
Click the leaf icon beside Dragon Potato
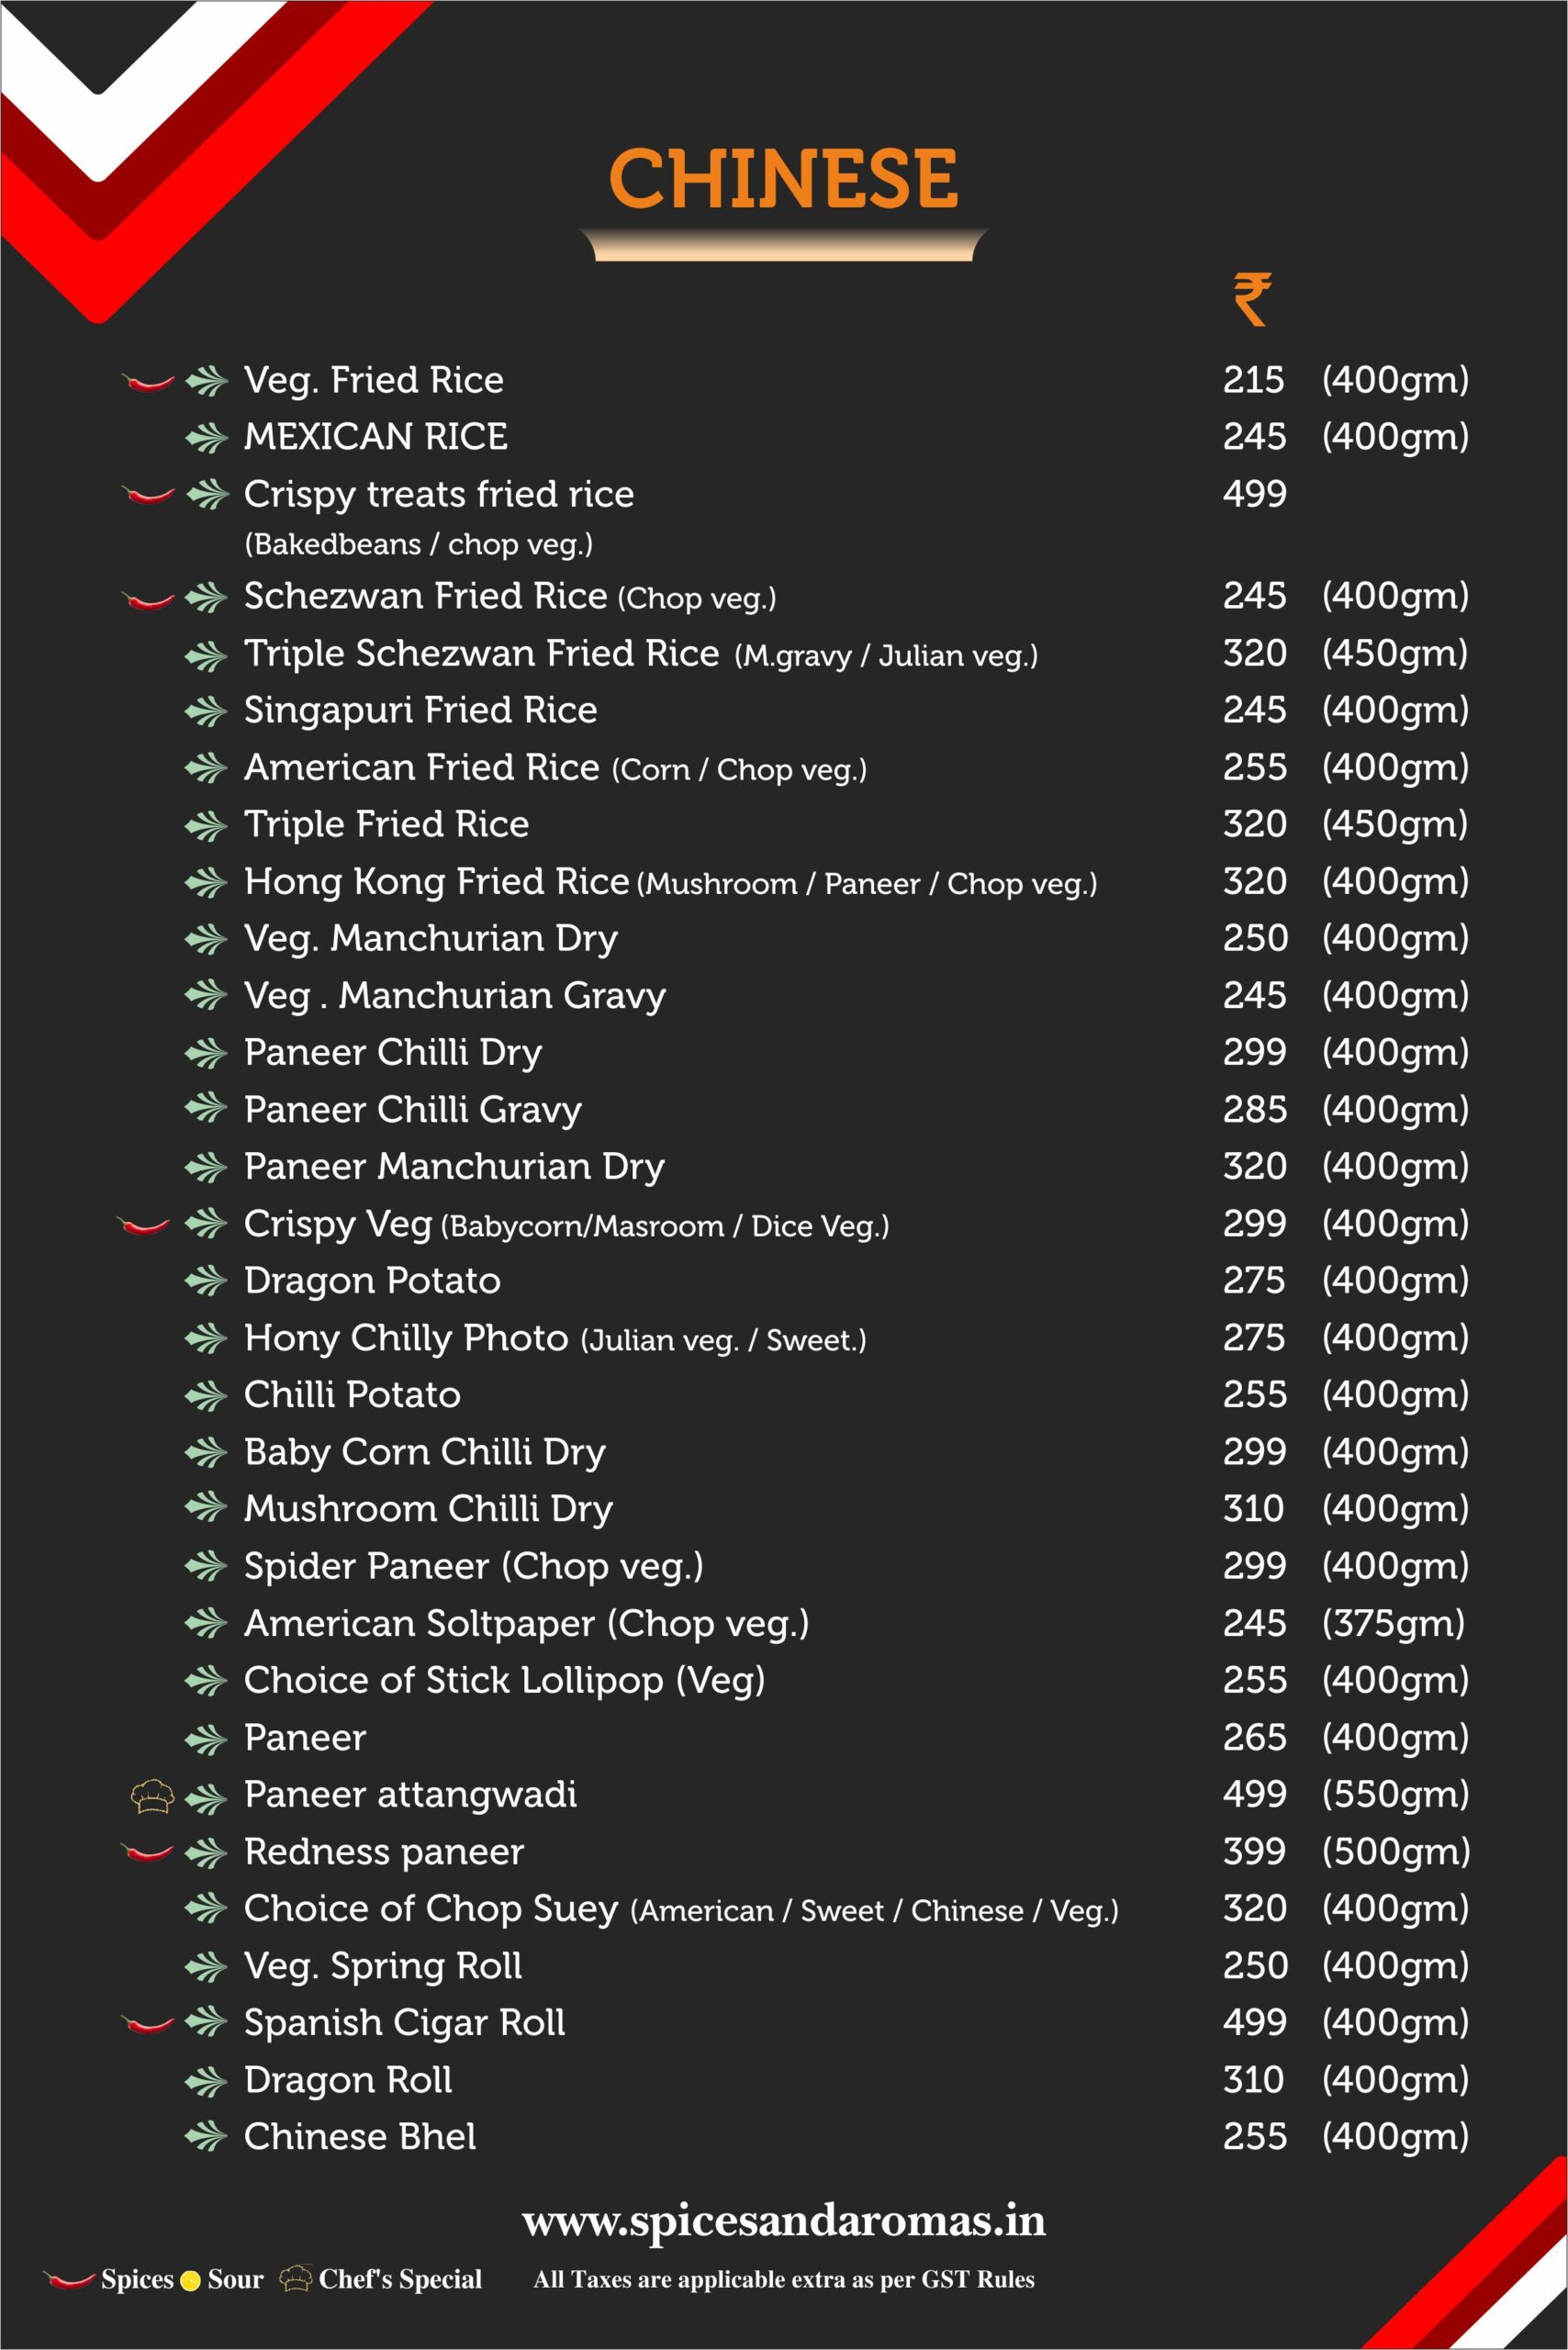(x=207, y=1281)
